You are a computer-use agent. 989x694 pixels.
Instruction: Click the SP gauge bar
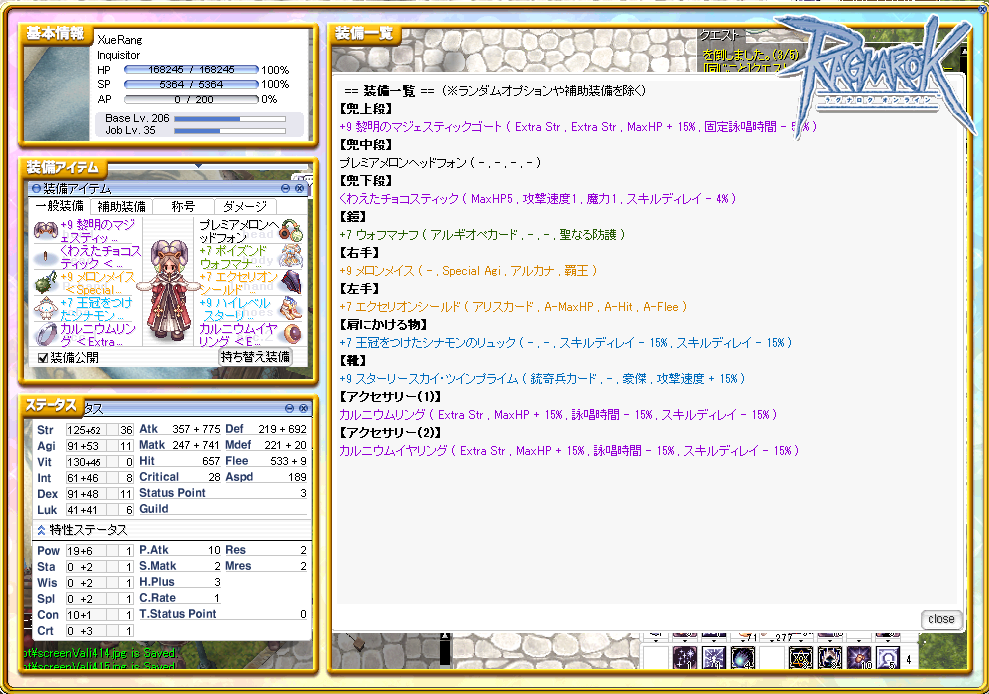(x=191, y=84)
